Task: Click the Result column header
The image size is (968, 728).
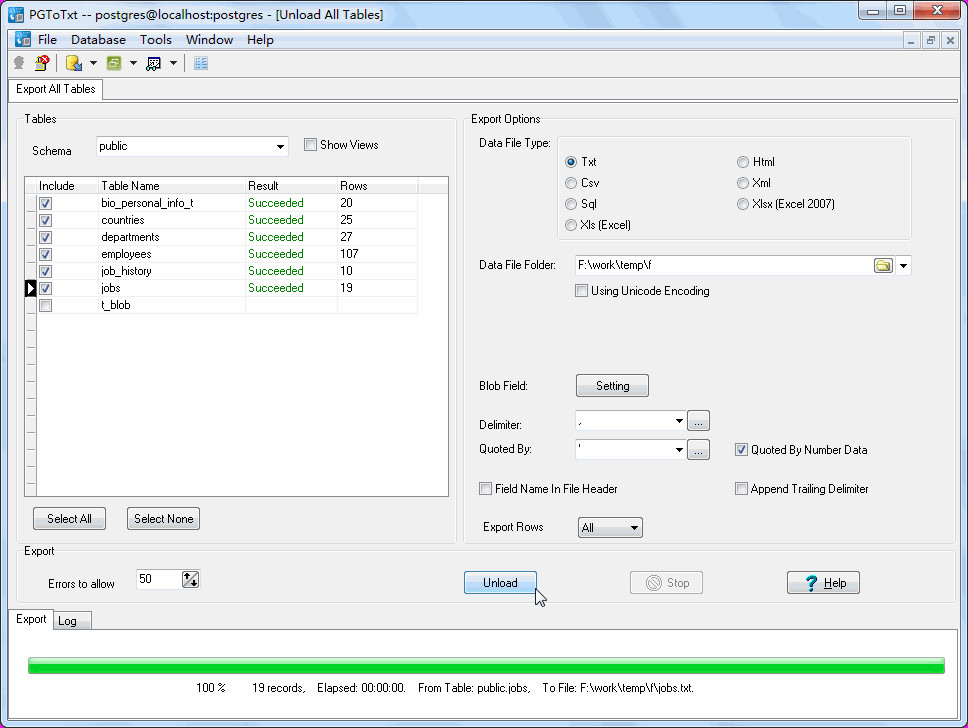Action: pos(291,186)
